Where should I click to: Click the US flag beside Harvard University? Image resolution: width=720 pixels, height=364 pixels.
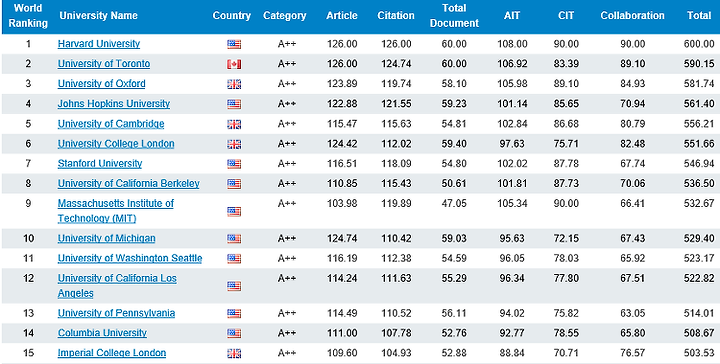tap(234, 45)
